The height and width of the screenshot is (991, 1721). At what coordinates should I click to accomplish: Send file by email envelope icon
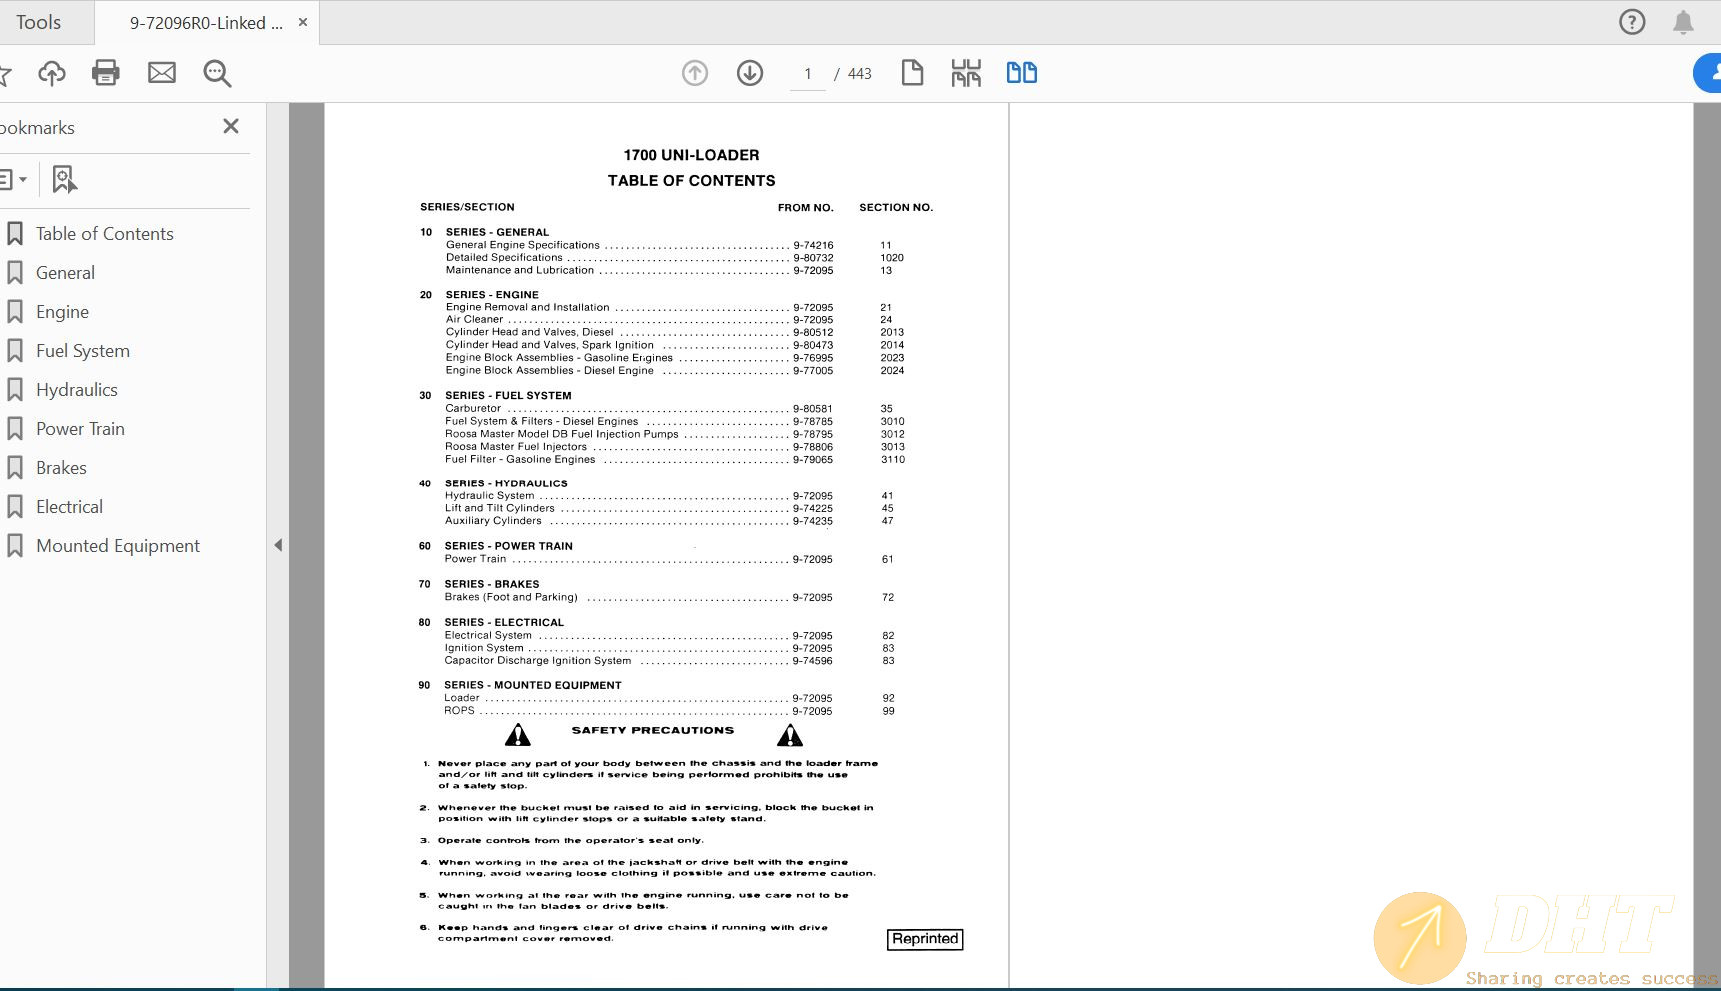162,73
